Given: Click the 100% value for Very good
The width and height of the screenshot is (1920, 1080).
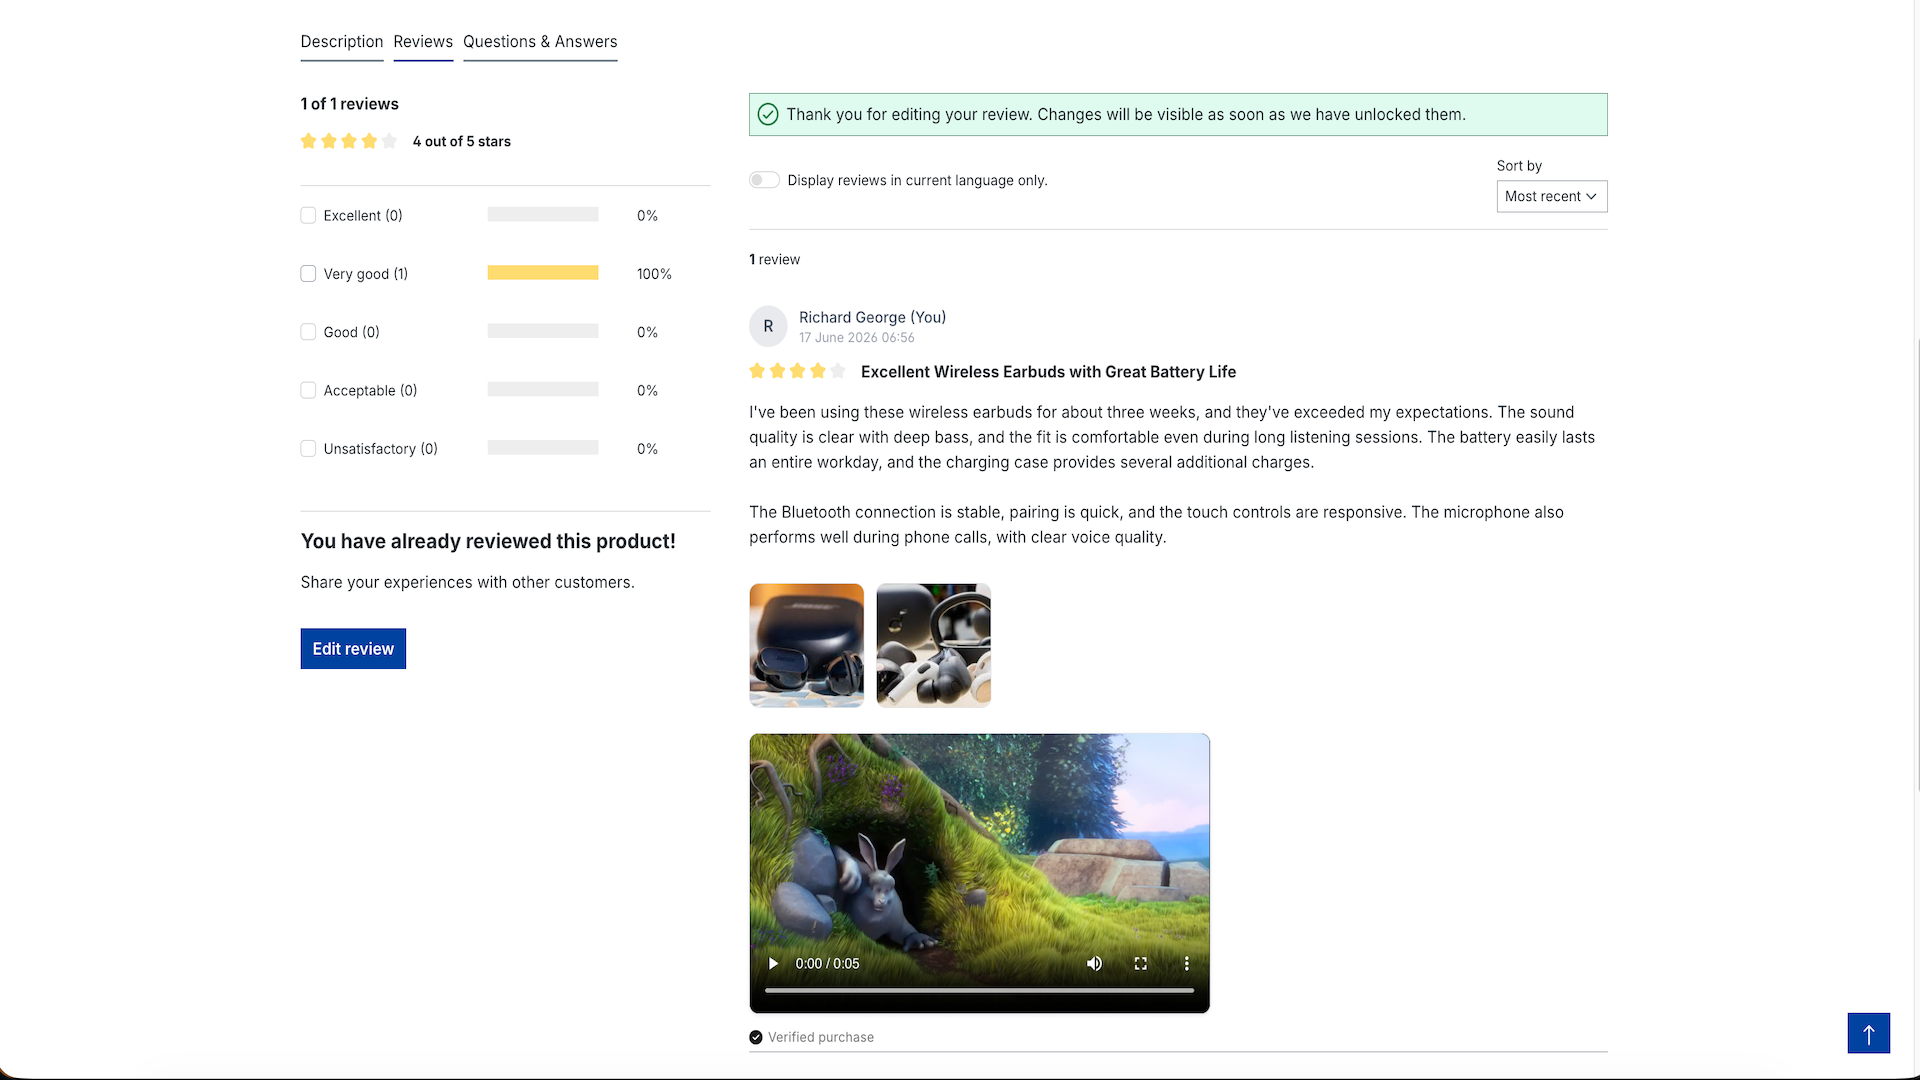Looking at the screenshot, I should tap(654, 274).
